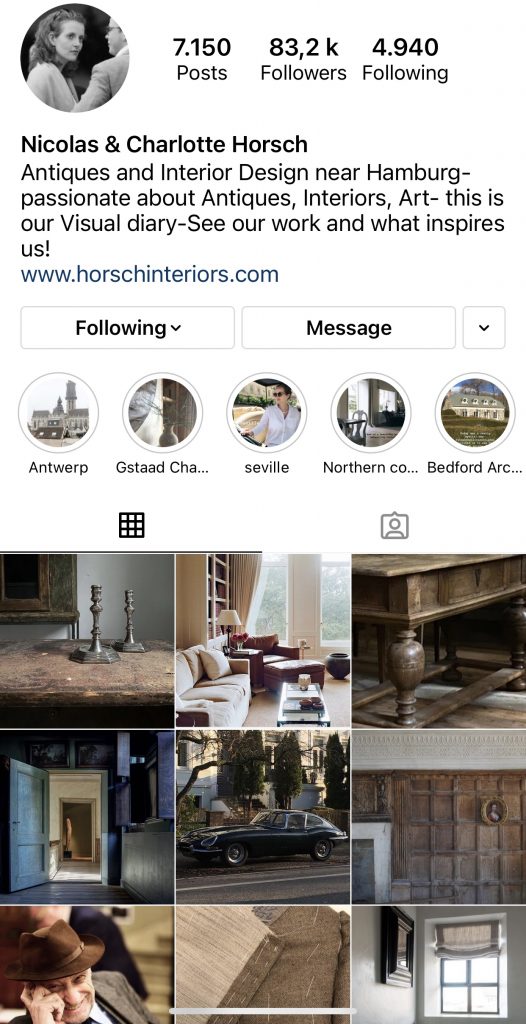
Task: Open the profile picture of Nicolas & Charlotte
Action: coord(74,58)
